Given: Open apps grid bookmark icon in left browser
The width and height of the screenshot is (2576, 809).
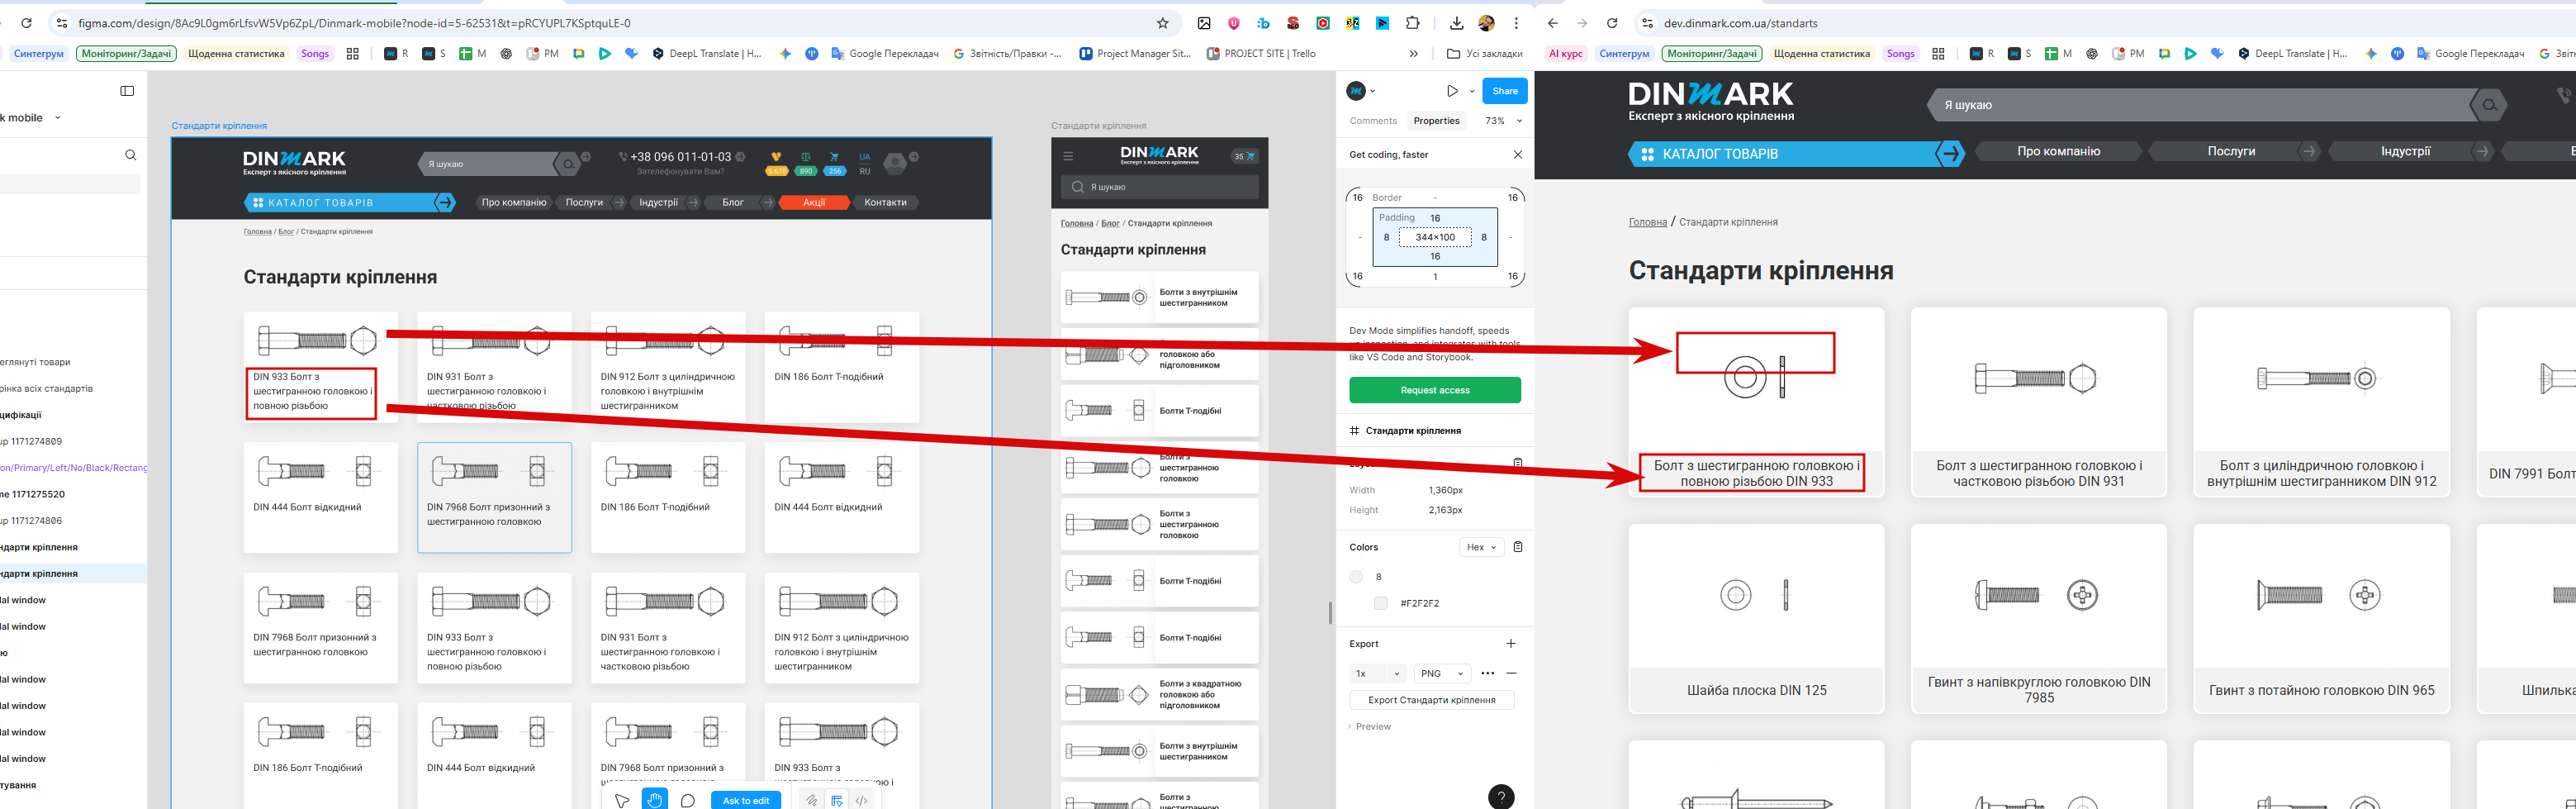Looking at the screenshot, I should tap(352, 54).
